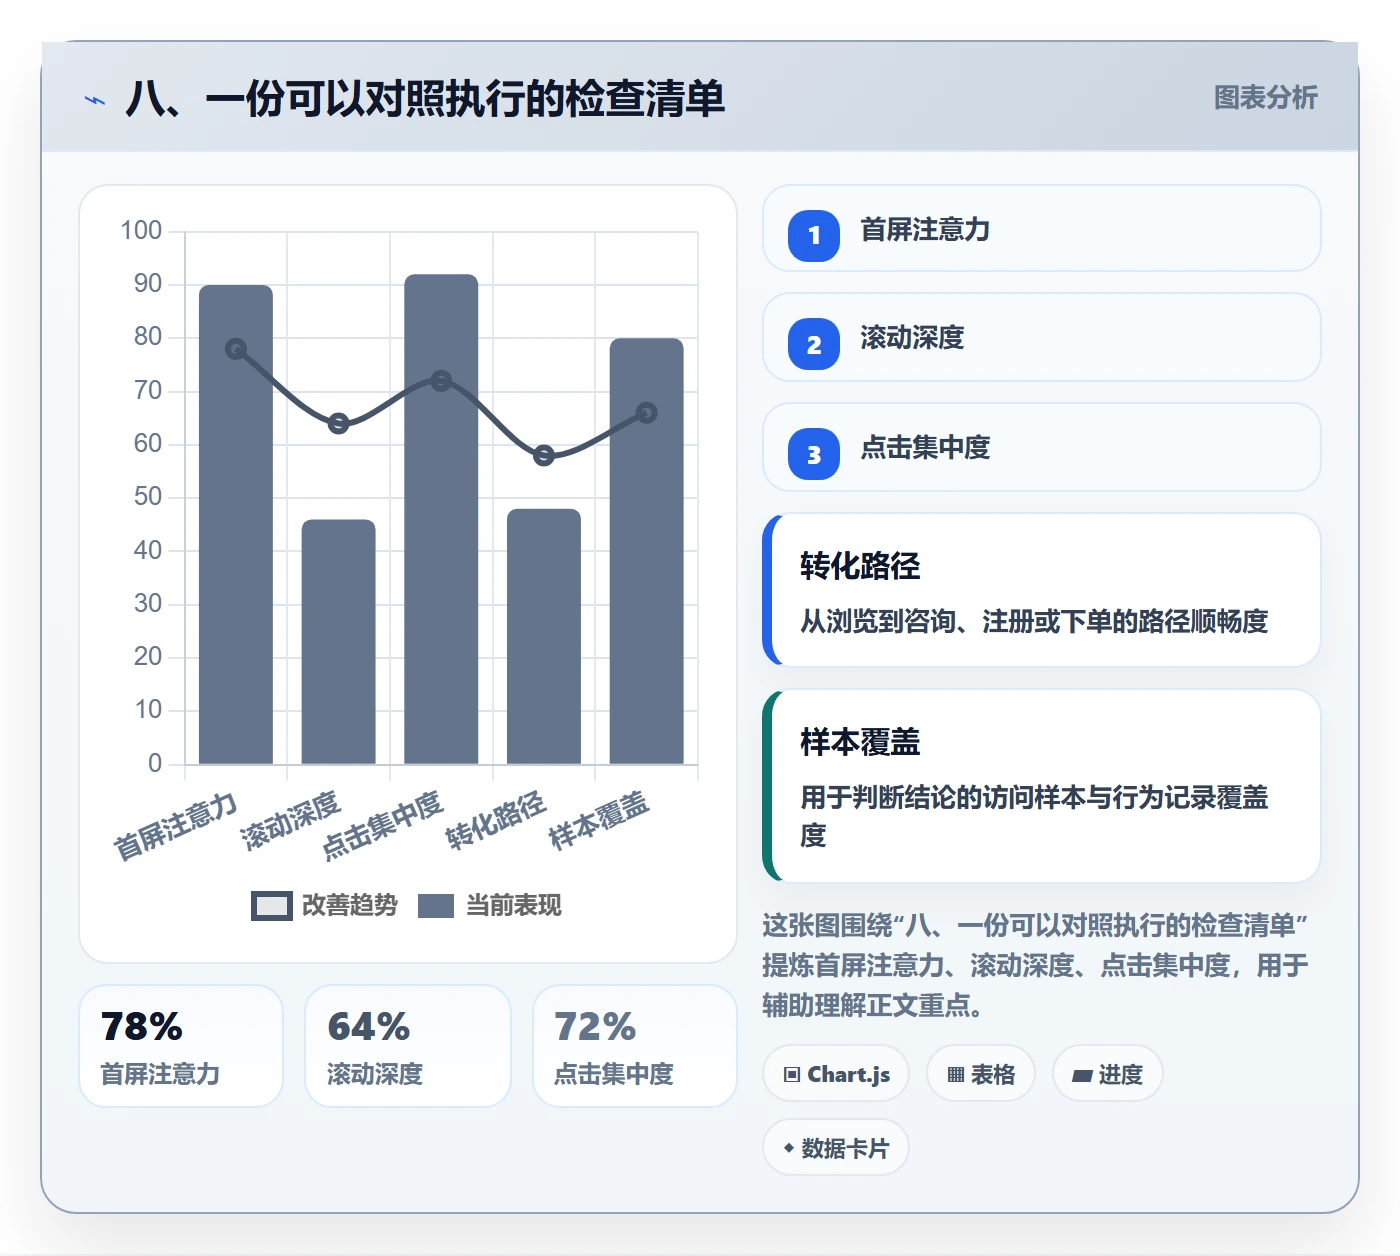The width and height of the screenshot is (1400, 1256).
Task: Click the 滚动深度 bar in chart
Action: (x=339, y=642)
